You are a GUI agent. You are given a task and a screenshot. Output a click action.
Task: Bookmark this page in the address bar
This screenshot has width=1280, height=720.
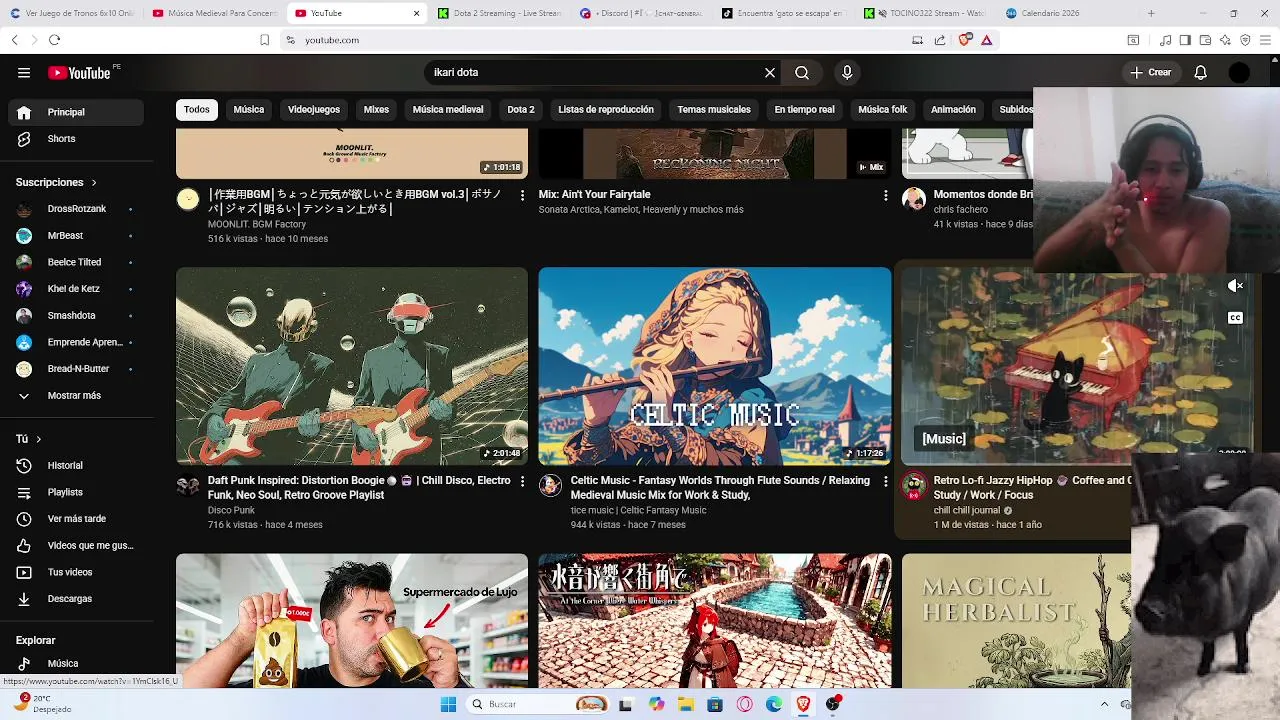tap(264, 40)
